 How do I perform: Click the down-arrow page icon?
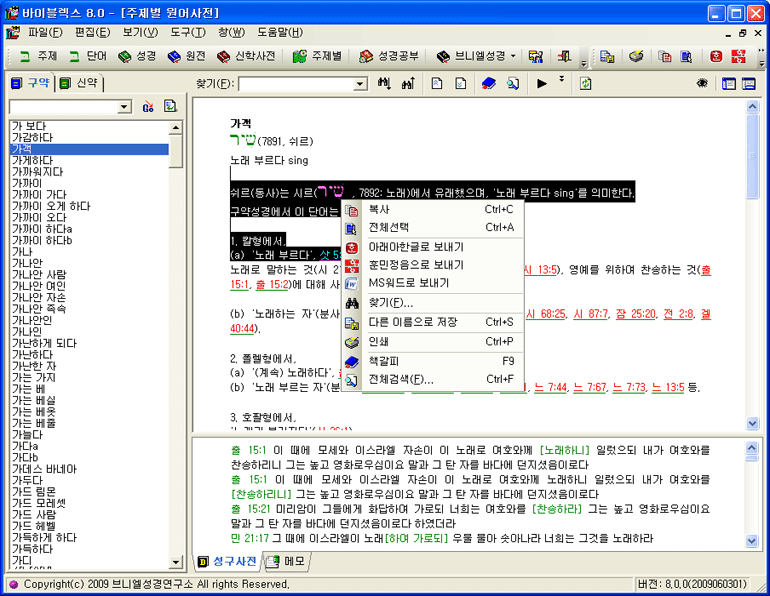tap(460, 83)
